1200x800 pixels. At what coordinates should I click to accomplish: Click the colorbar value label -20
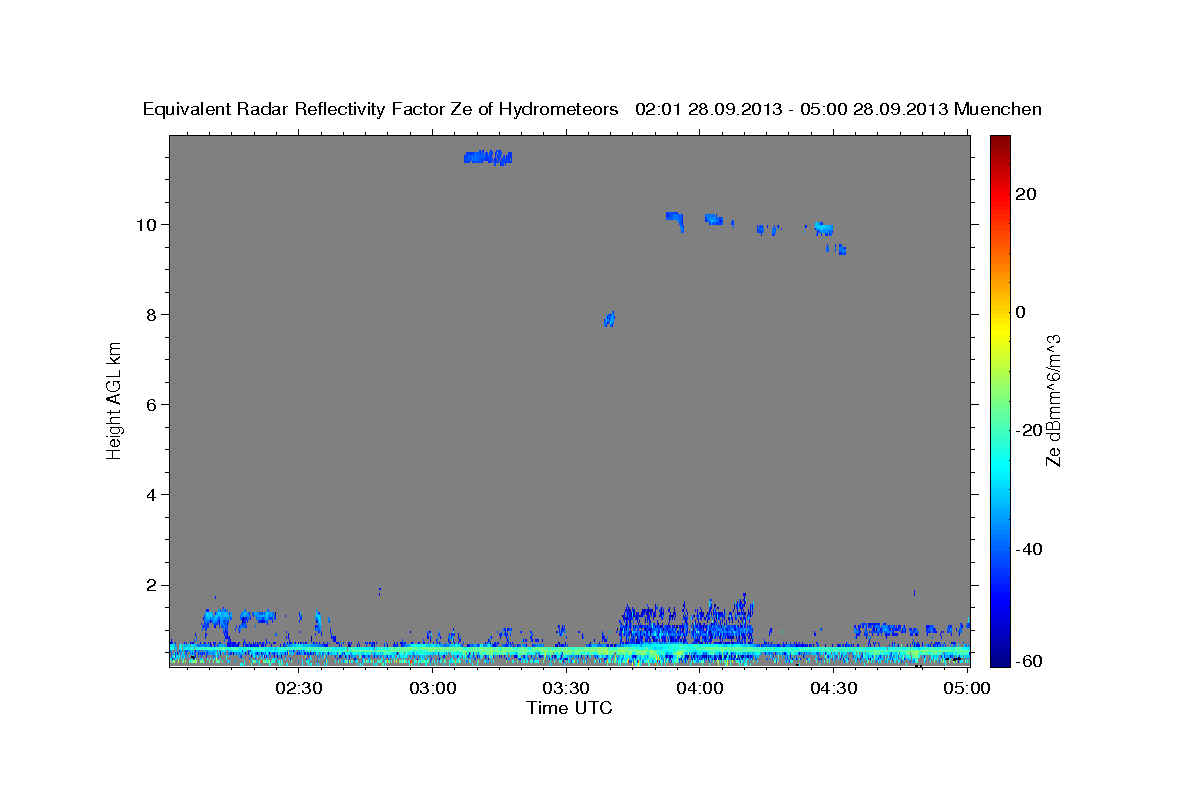pyautogui.click(x=1029, y=430)
